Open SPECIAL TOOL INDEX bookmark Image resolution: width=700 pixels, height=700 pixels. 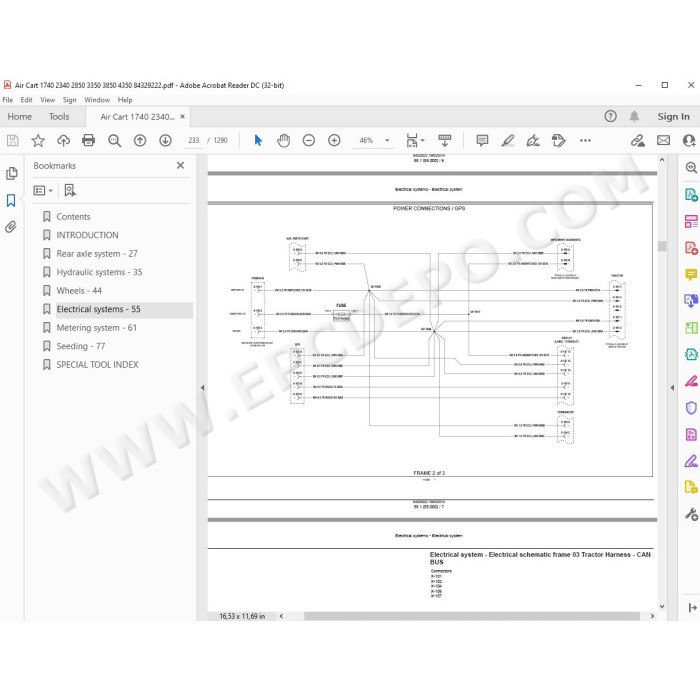(x=97, y=365)
